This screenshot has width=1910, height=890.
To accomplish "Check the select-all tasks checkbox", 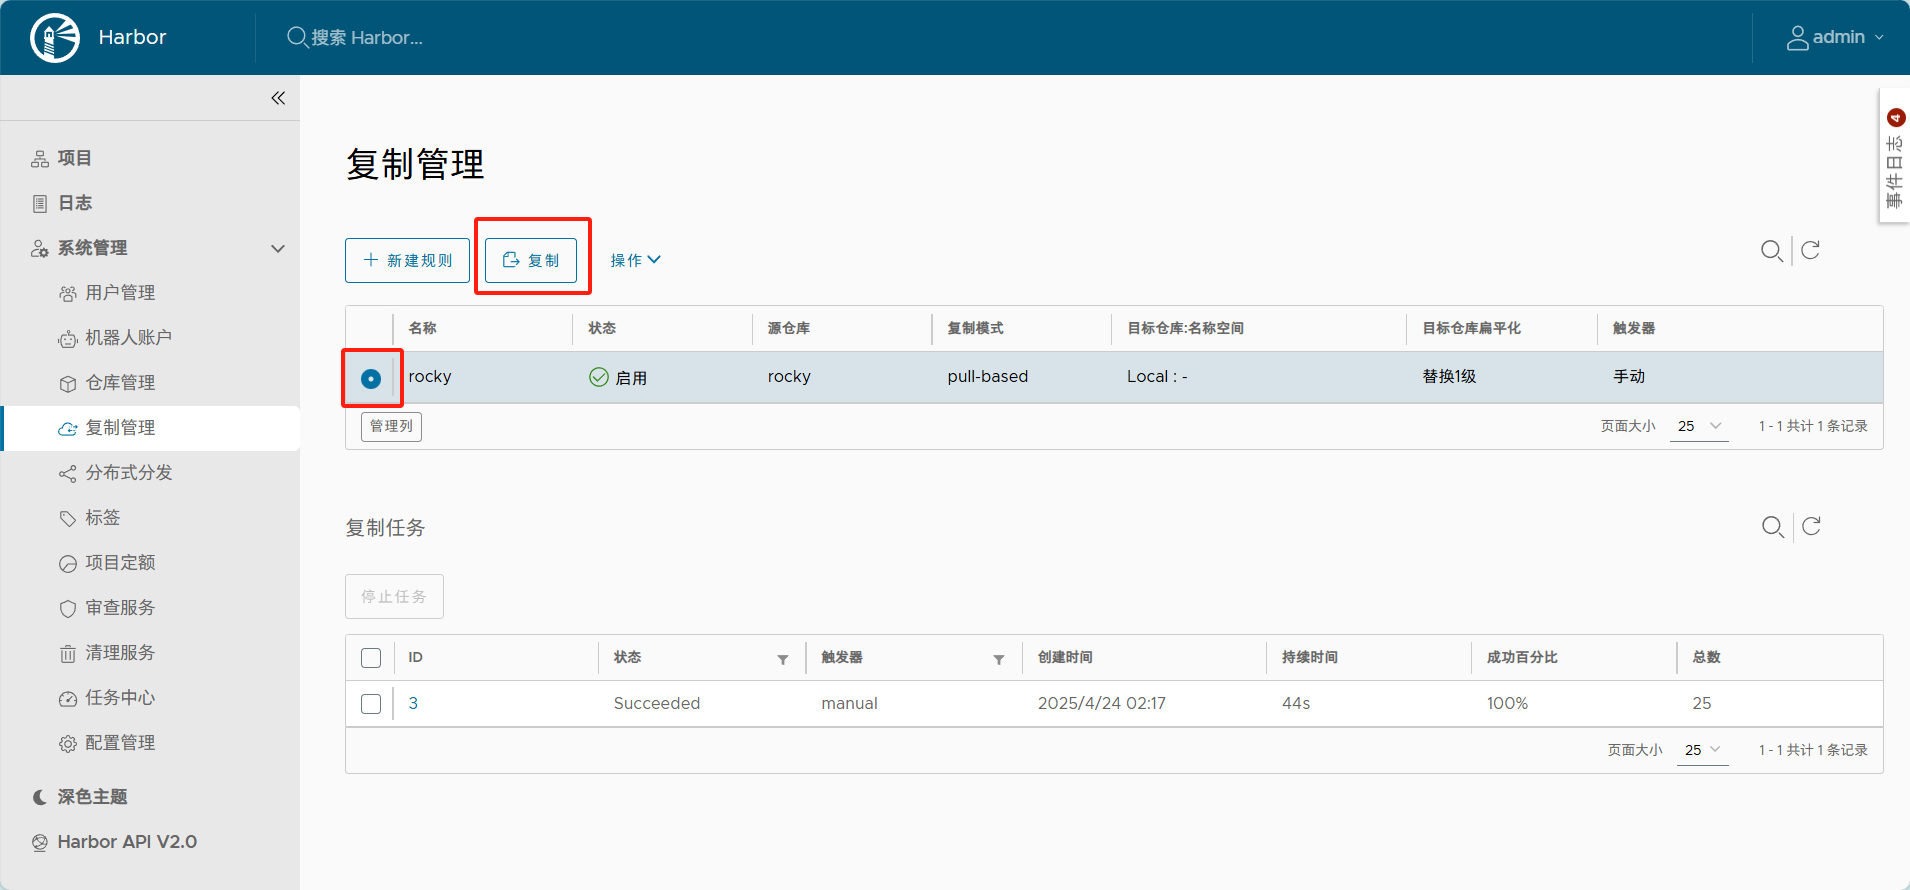I will click(x=371, y=658).
